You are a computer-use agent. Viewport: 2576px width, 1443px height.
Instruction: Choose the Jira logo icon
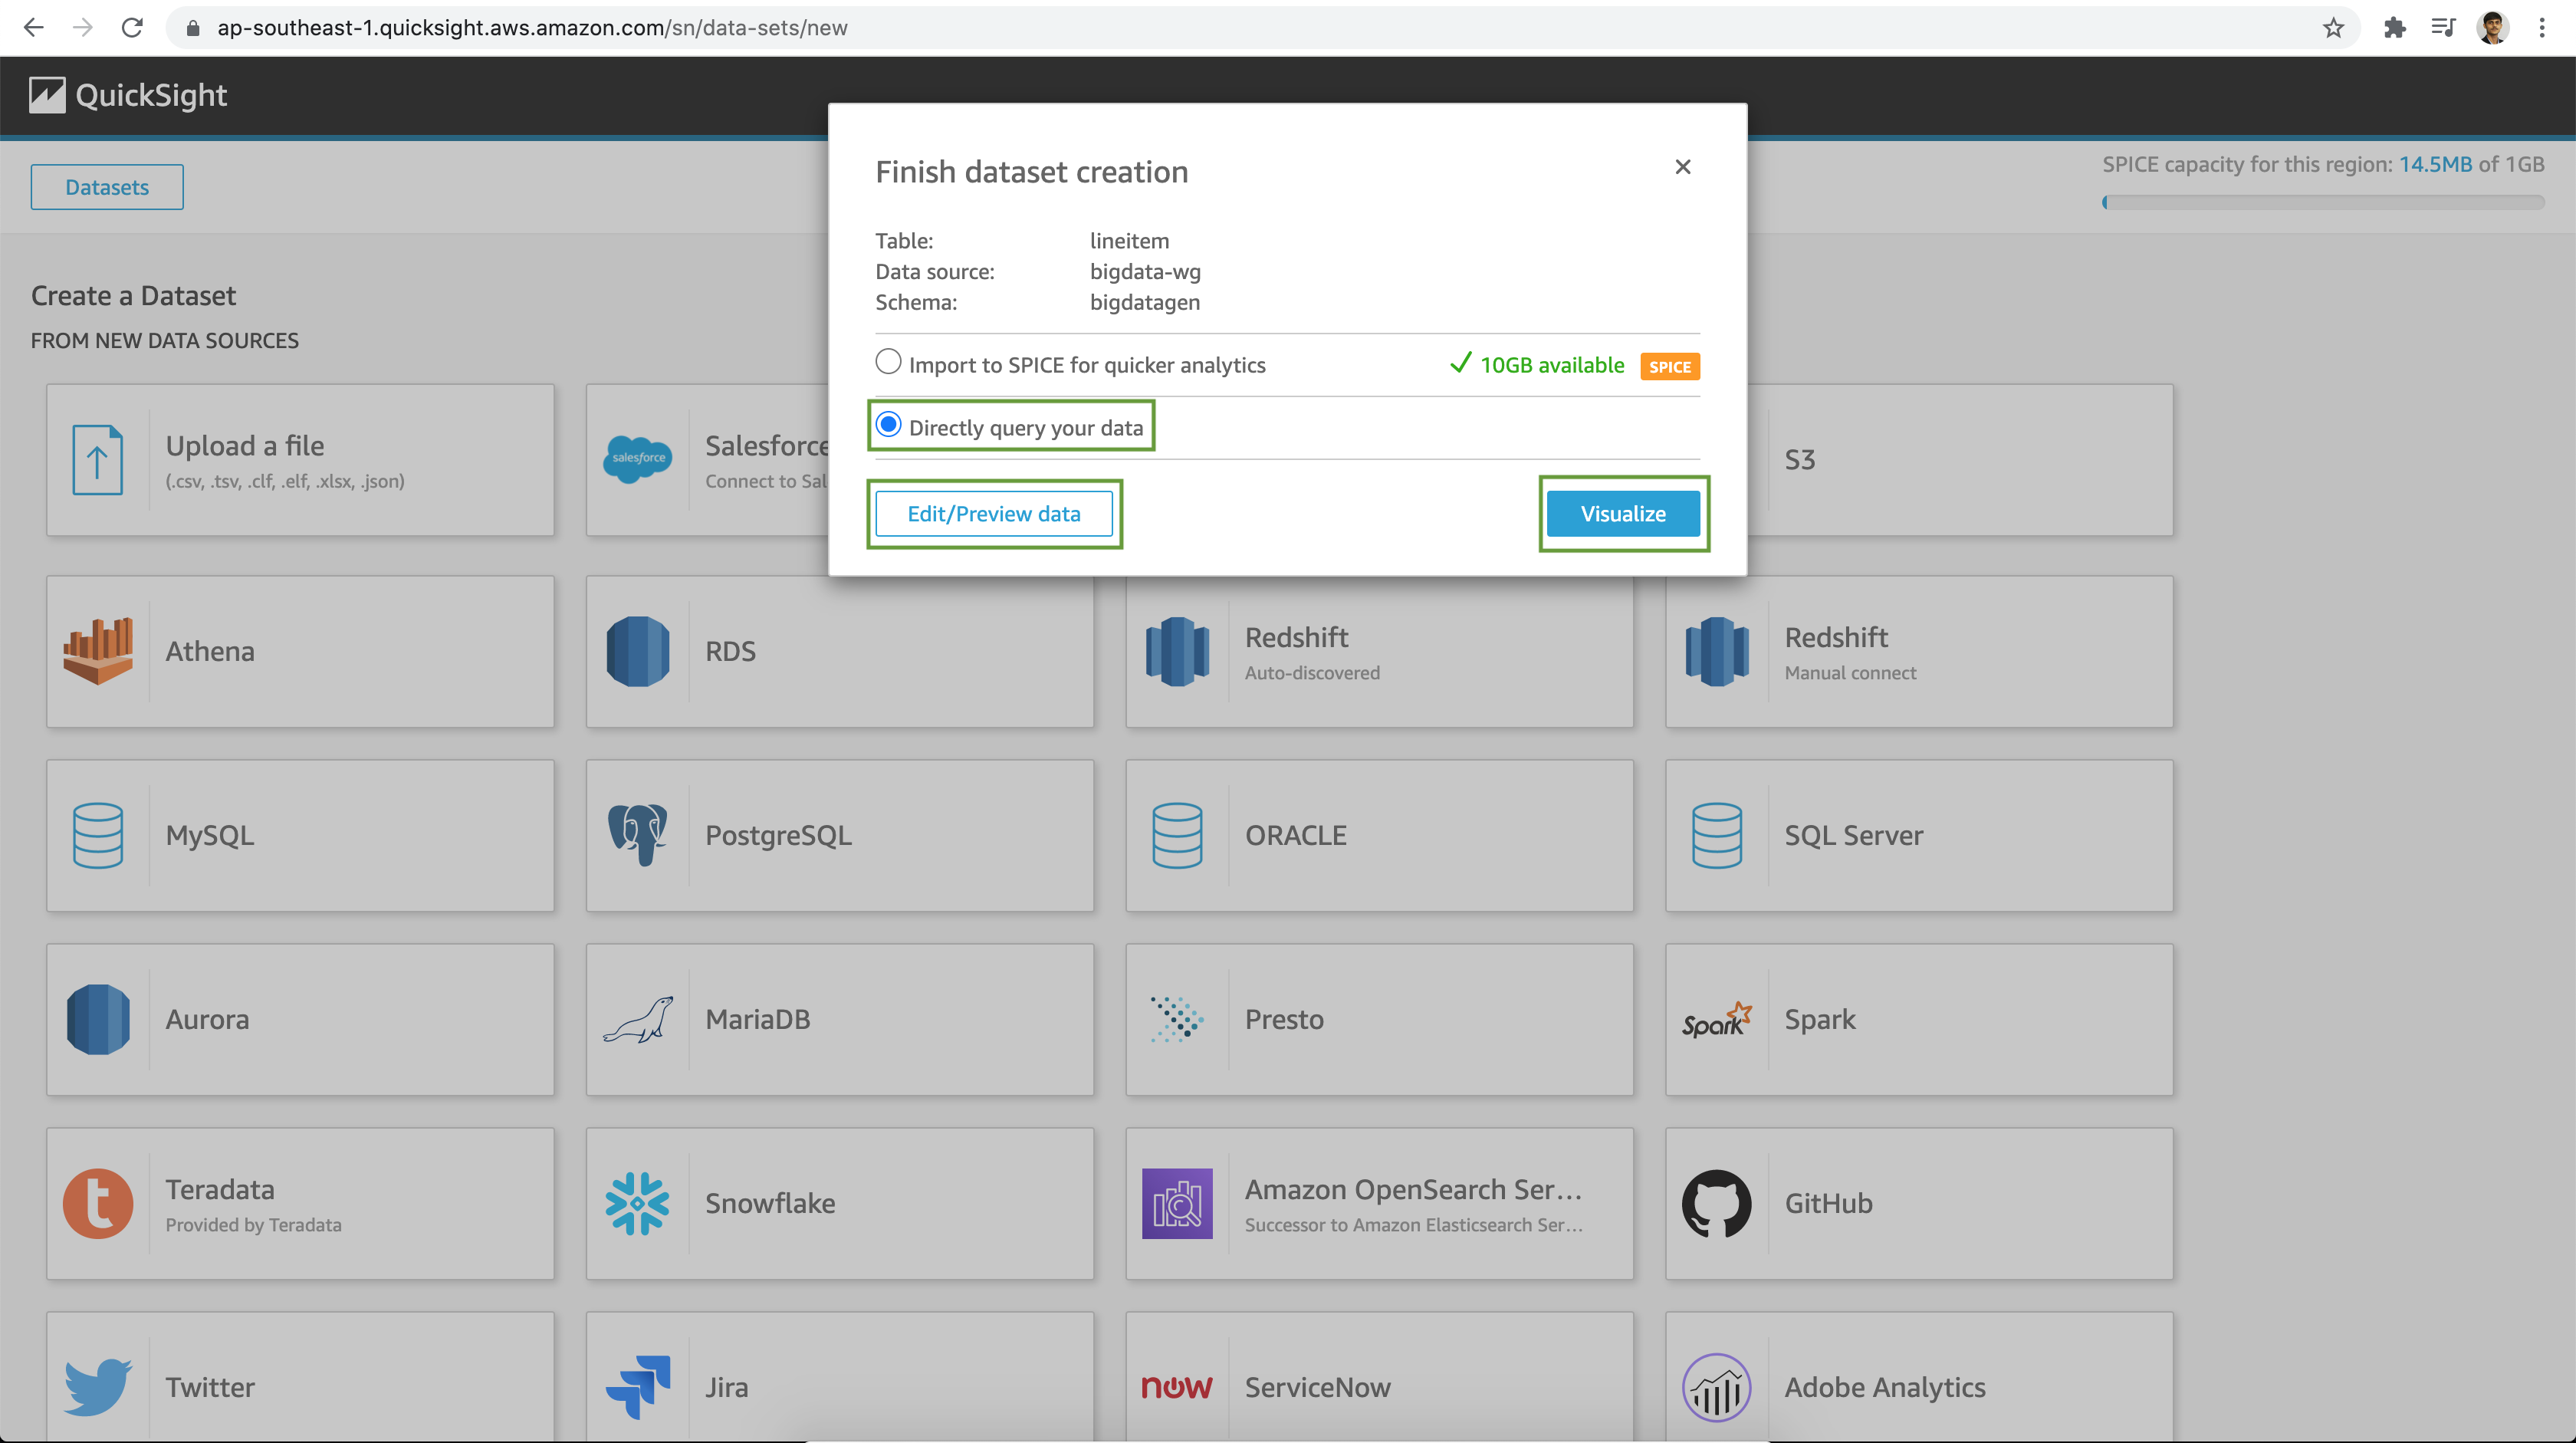pos(638,1387)
